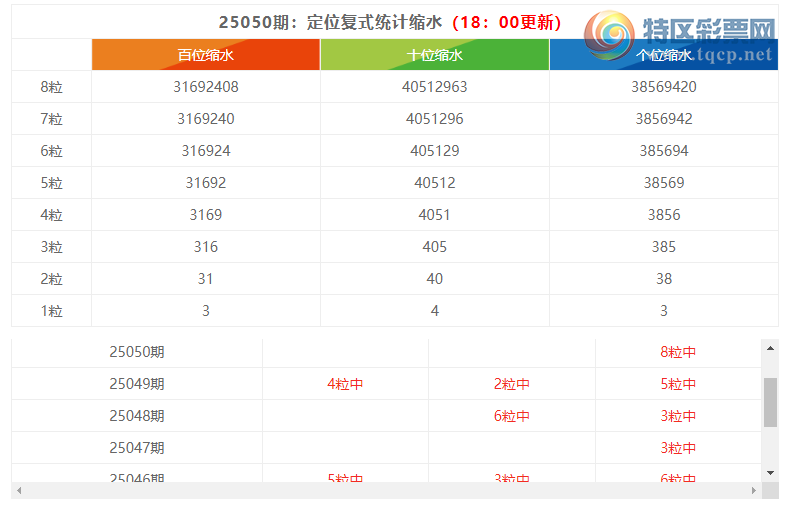Click the red 8粒中 result for 25050期
The image size is (785, 509).
[x=678, y=352]
